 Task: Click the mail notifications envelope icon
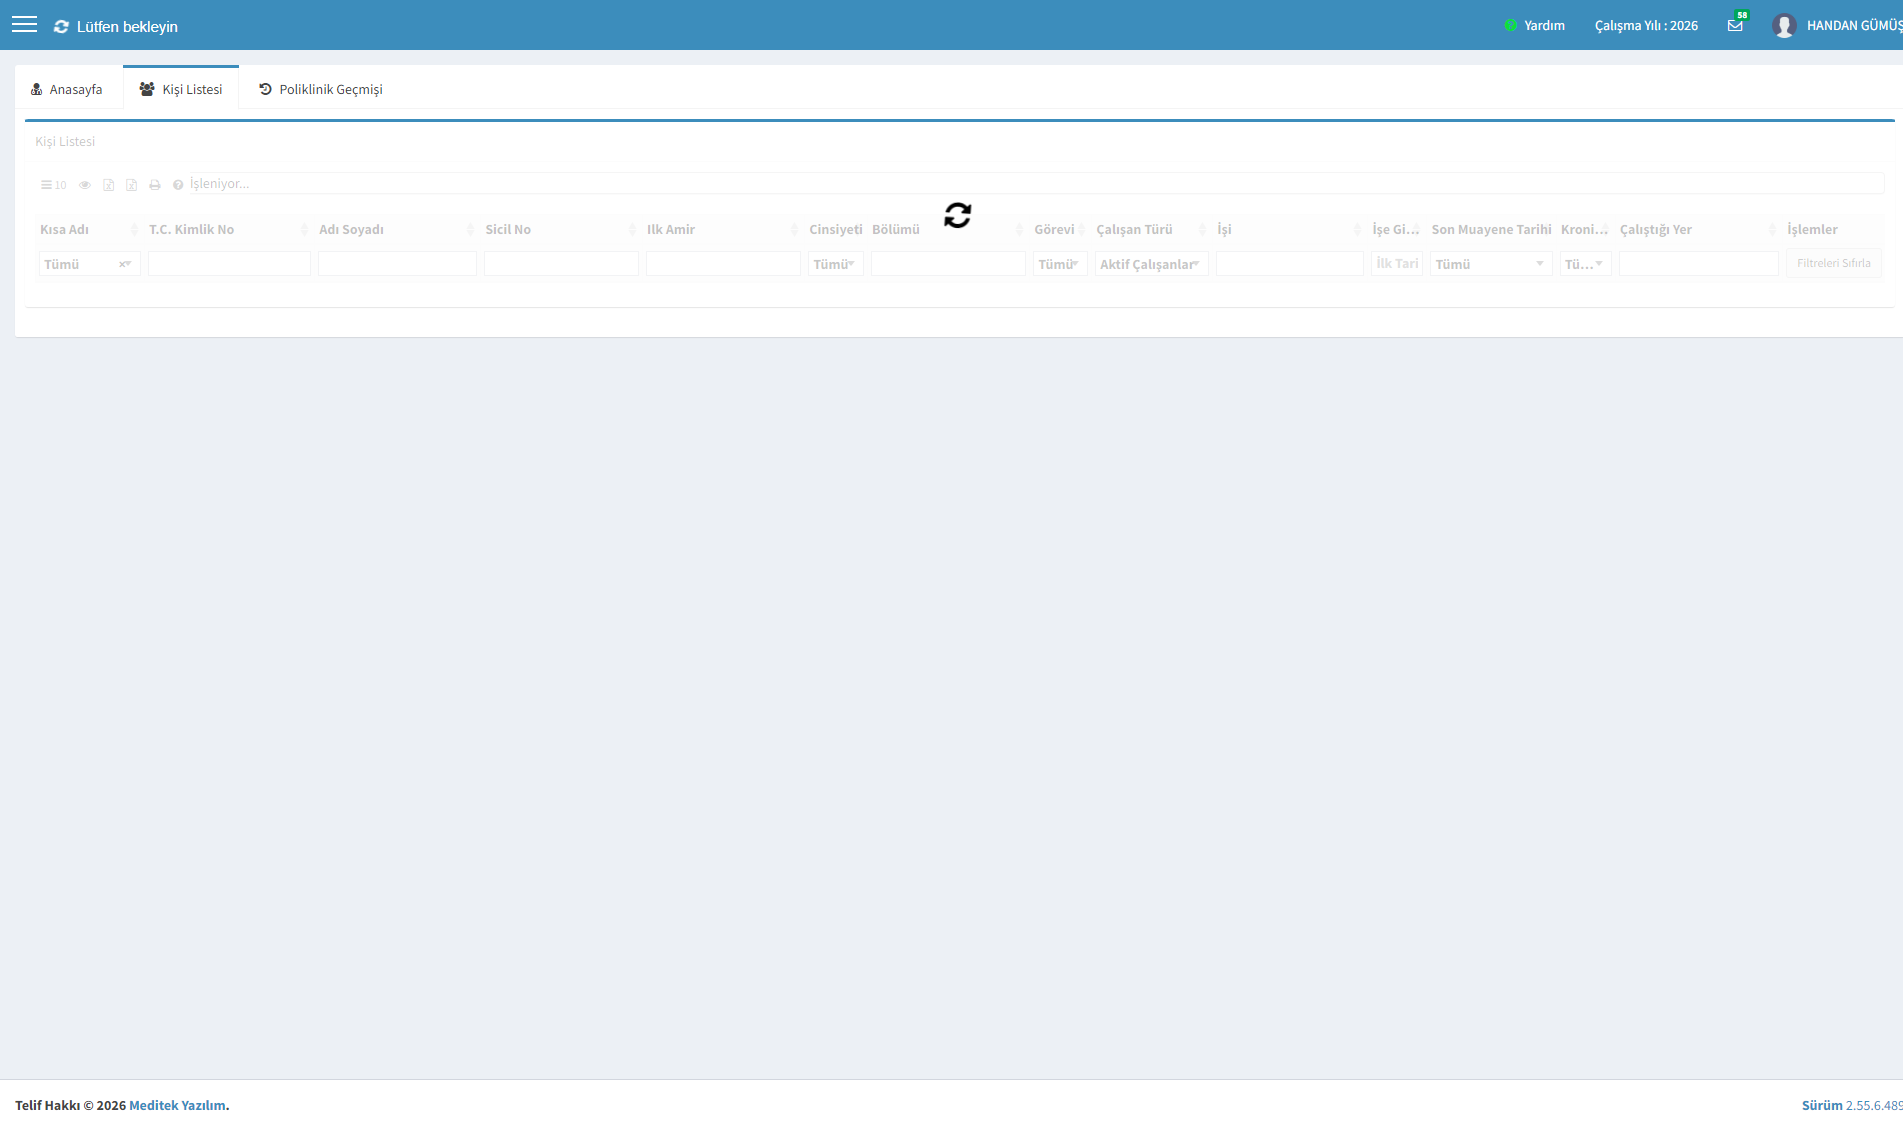pyautogui.click(x=1735, y=26)
